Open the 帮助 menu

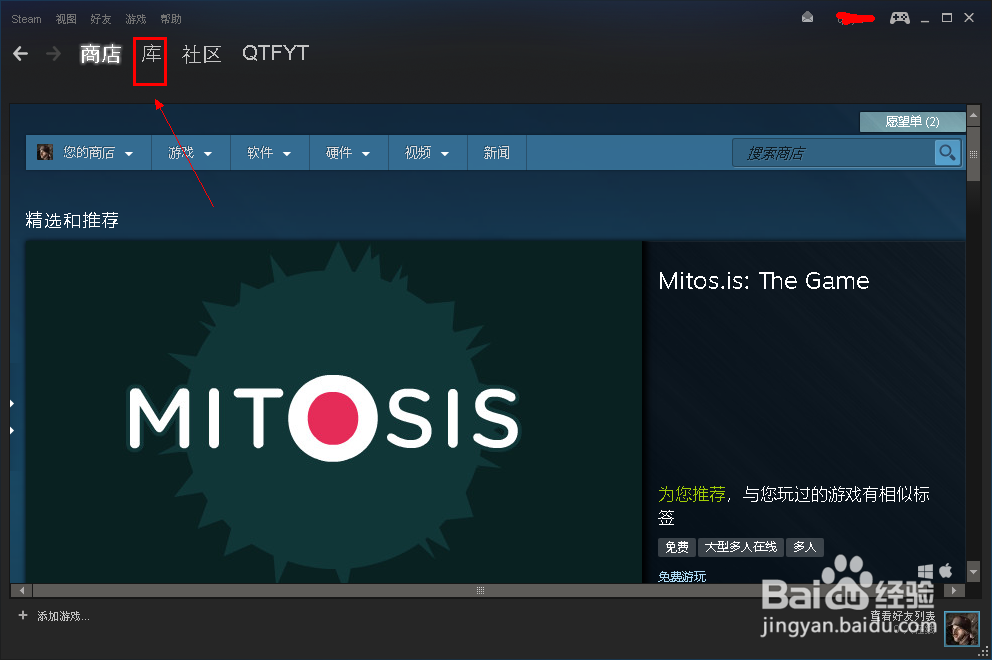pyautogui.click(x=171, y=19)
